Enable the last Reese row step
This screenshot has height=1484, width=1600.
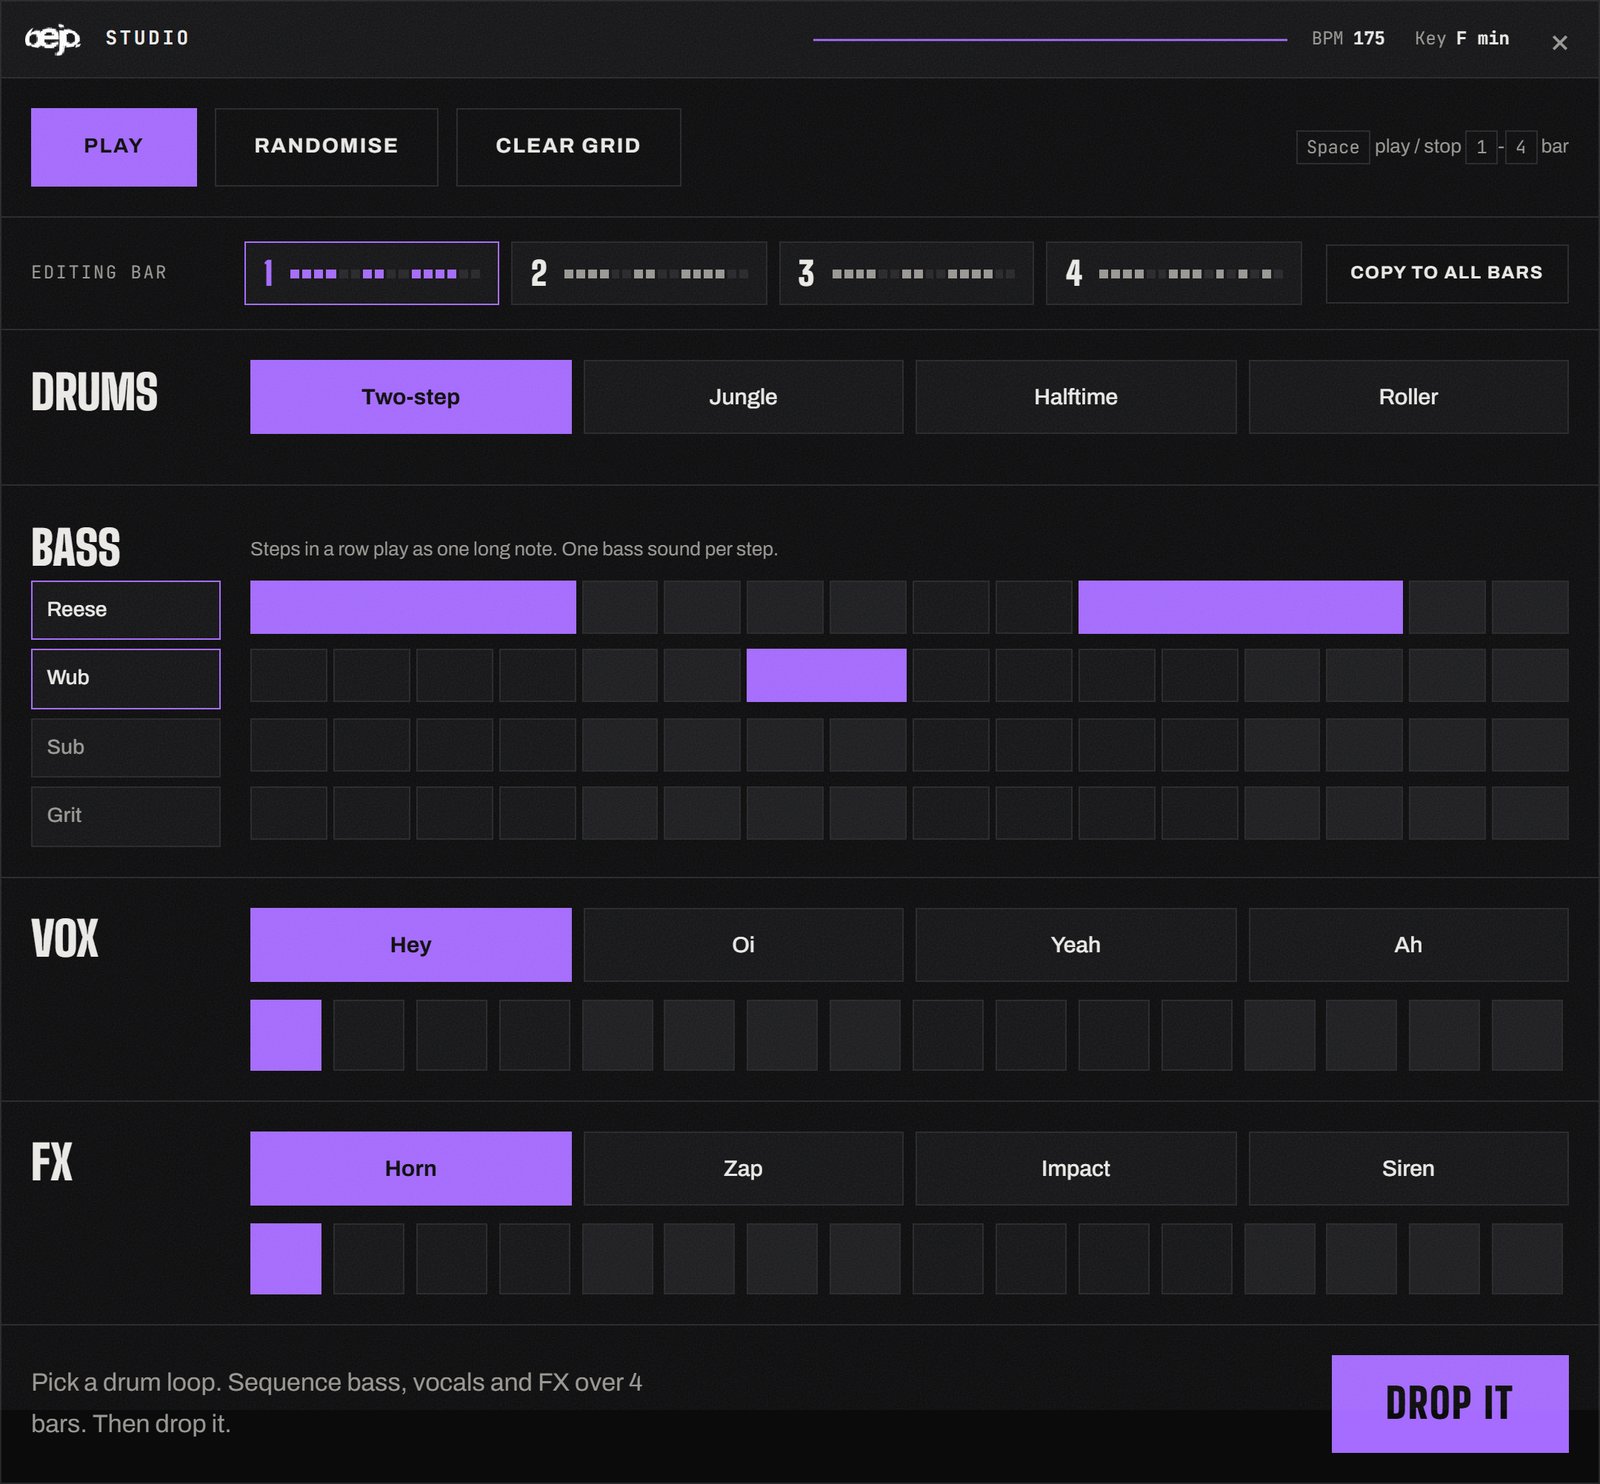(x=1530, y=607)
